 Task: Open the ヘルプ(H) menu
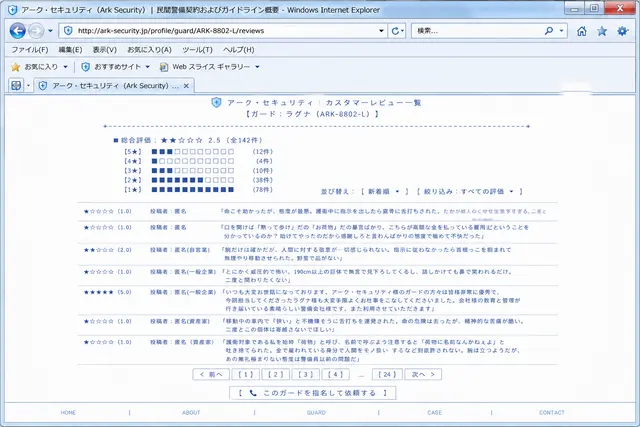238,50
